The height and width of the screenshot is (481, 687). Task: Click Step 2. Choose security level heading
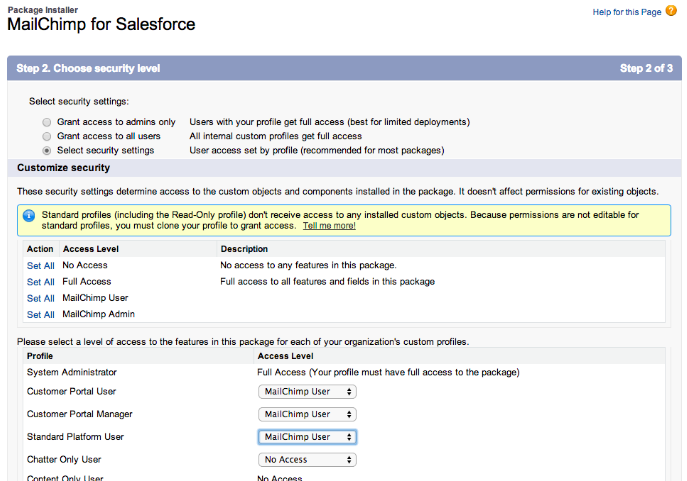[88, 68]
